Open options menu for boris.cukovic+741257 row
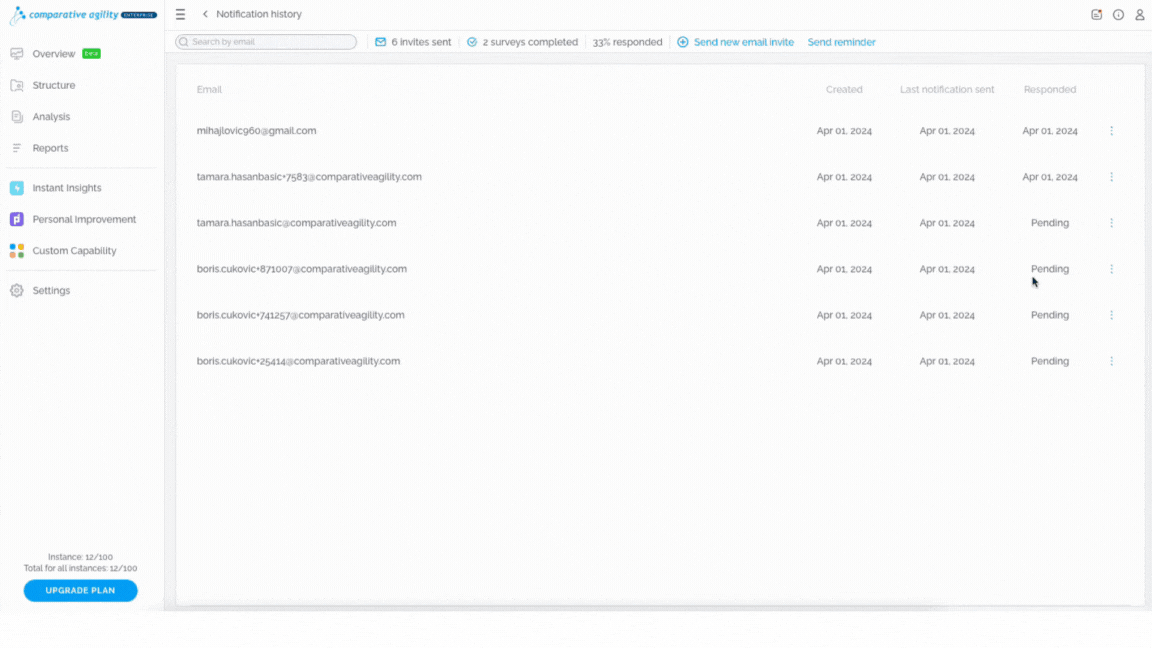The width and height of the screenshot is (1152, 648). [1112, 315]
